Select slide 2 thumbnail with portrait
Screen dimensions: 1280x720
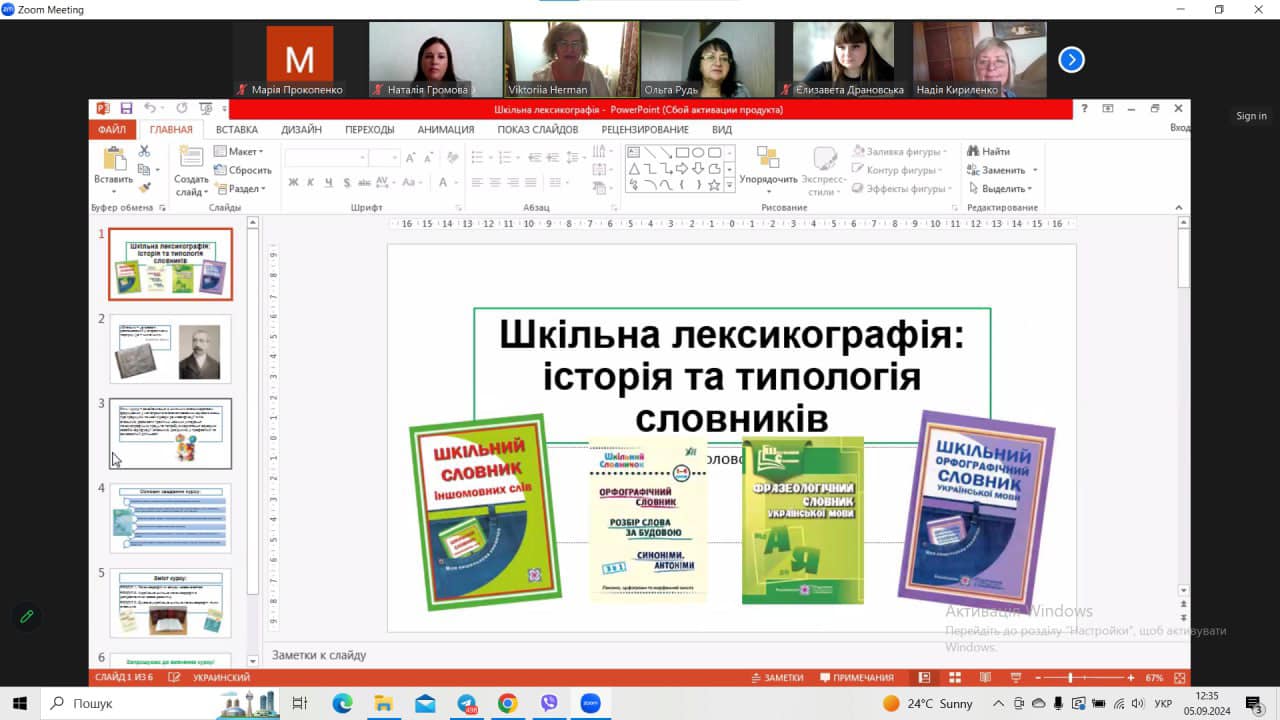(170, 349)
